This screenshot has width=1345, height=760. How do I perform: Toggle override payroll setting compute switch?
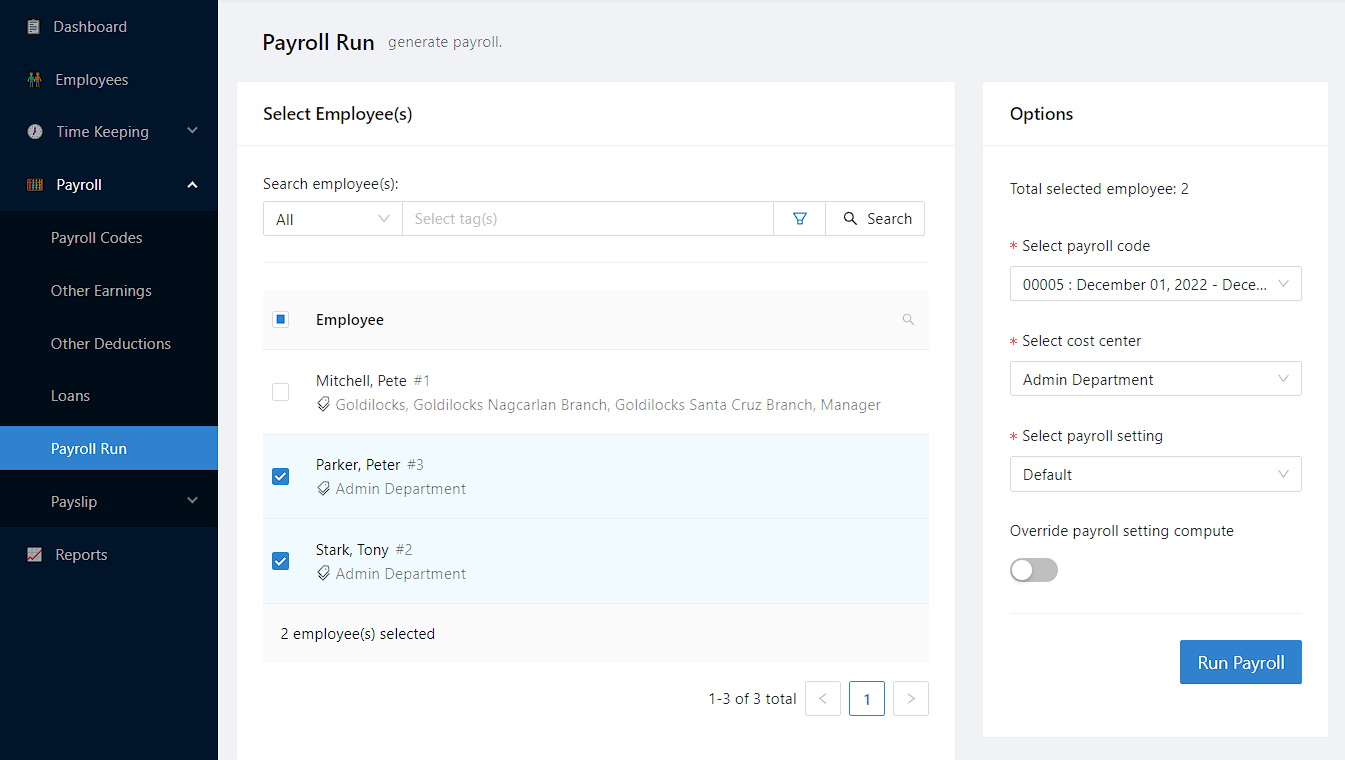[1033, 570]
